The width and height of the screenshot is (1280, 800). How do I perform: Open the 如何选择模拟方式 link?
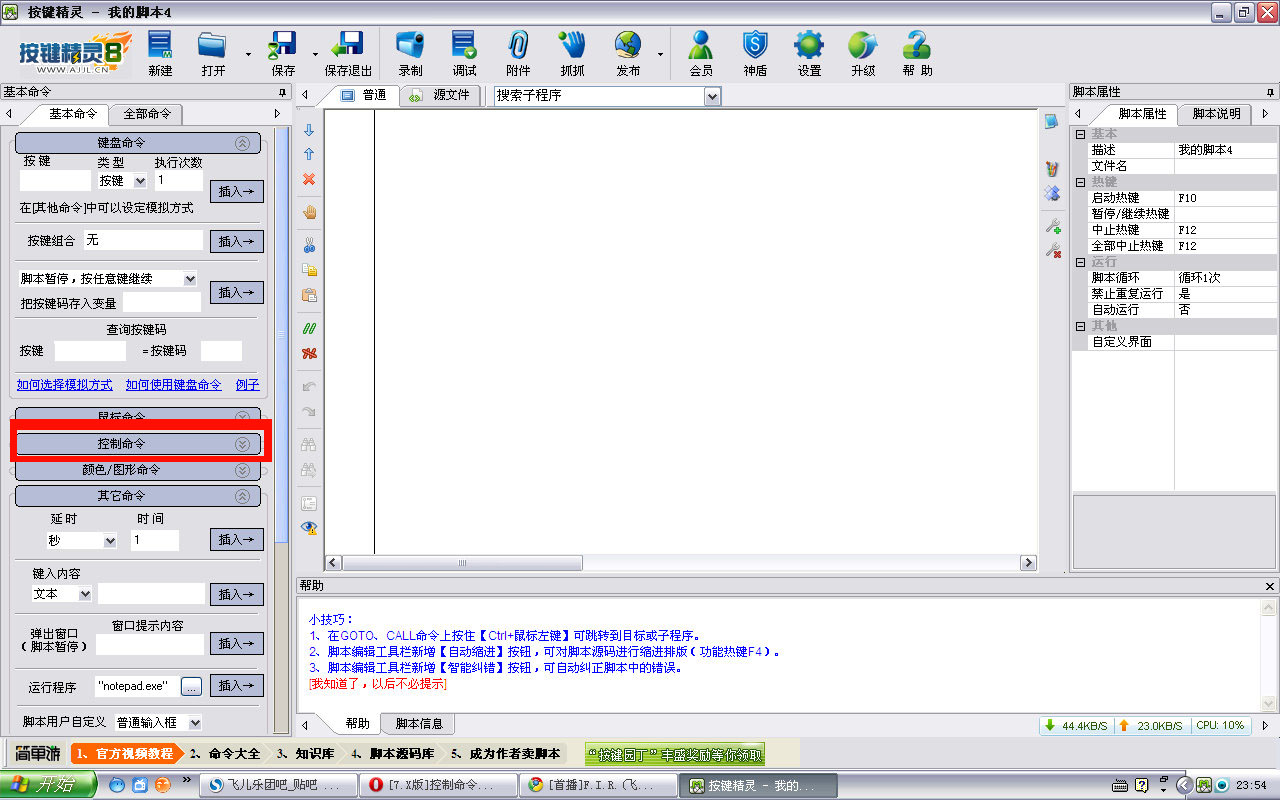pos(64,385)
